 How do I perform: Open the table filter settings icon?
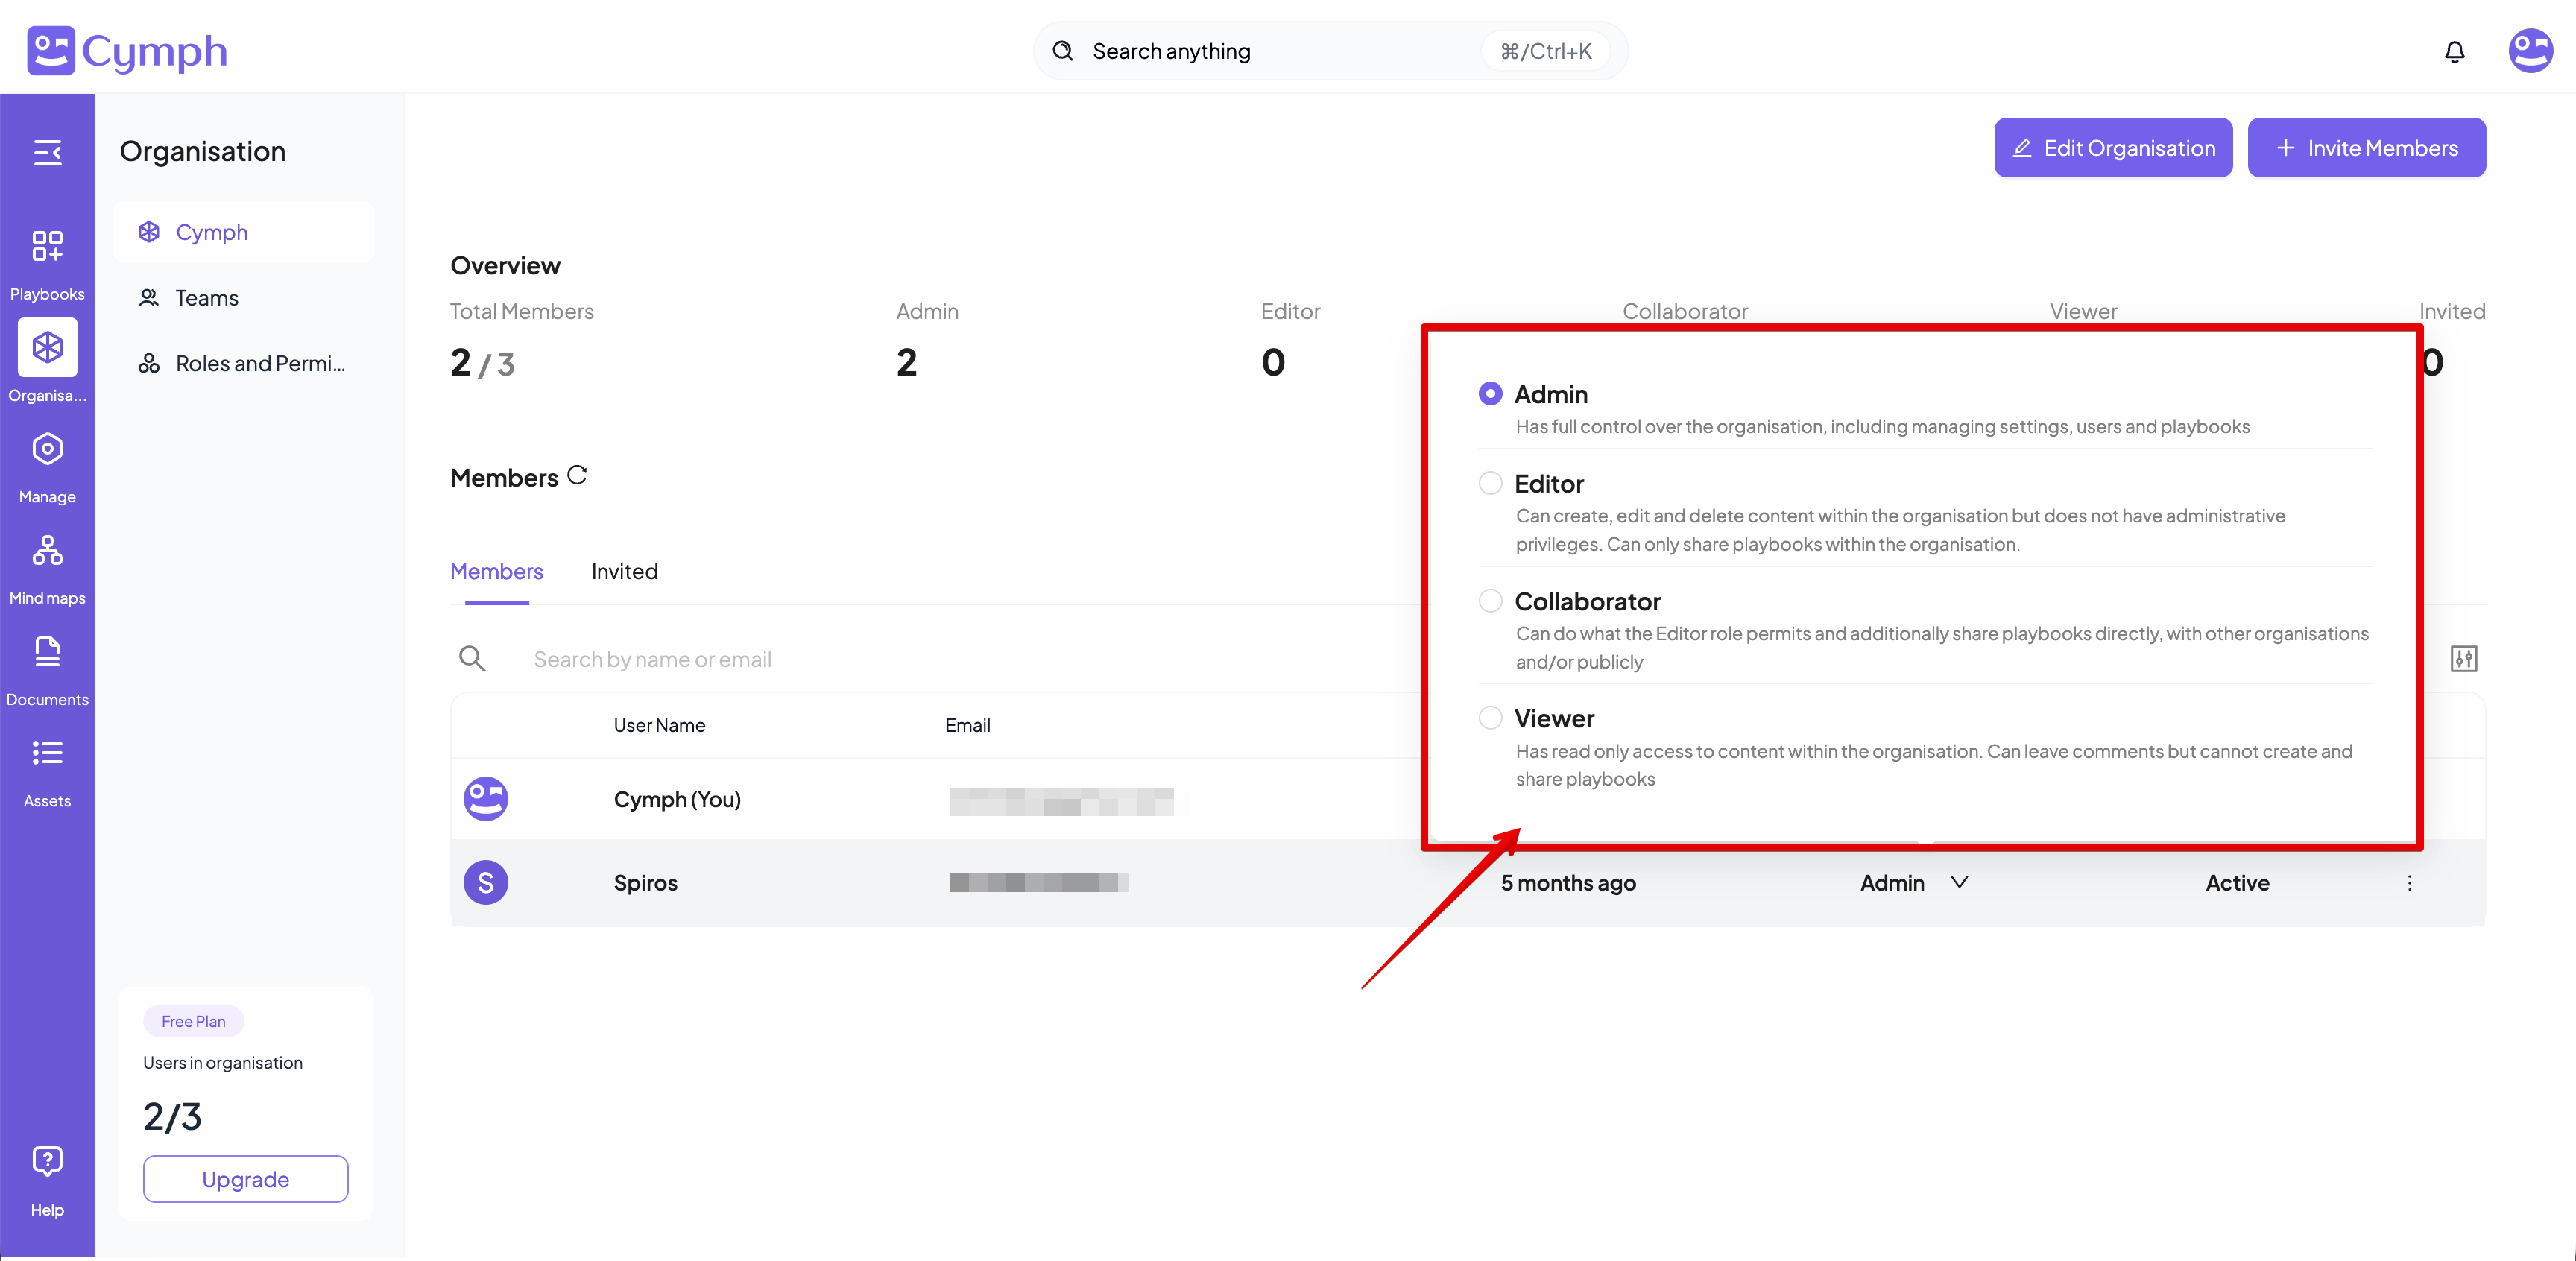tap(2463, 659)
